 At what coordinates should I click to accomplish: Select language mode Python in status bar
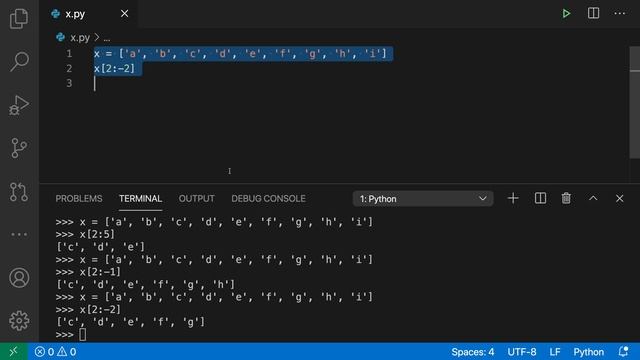pyautogui.click(x=589, y=351)
